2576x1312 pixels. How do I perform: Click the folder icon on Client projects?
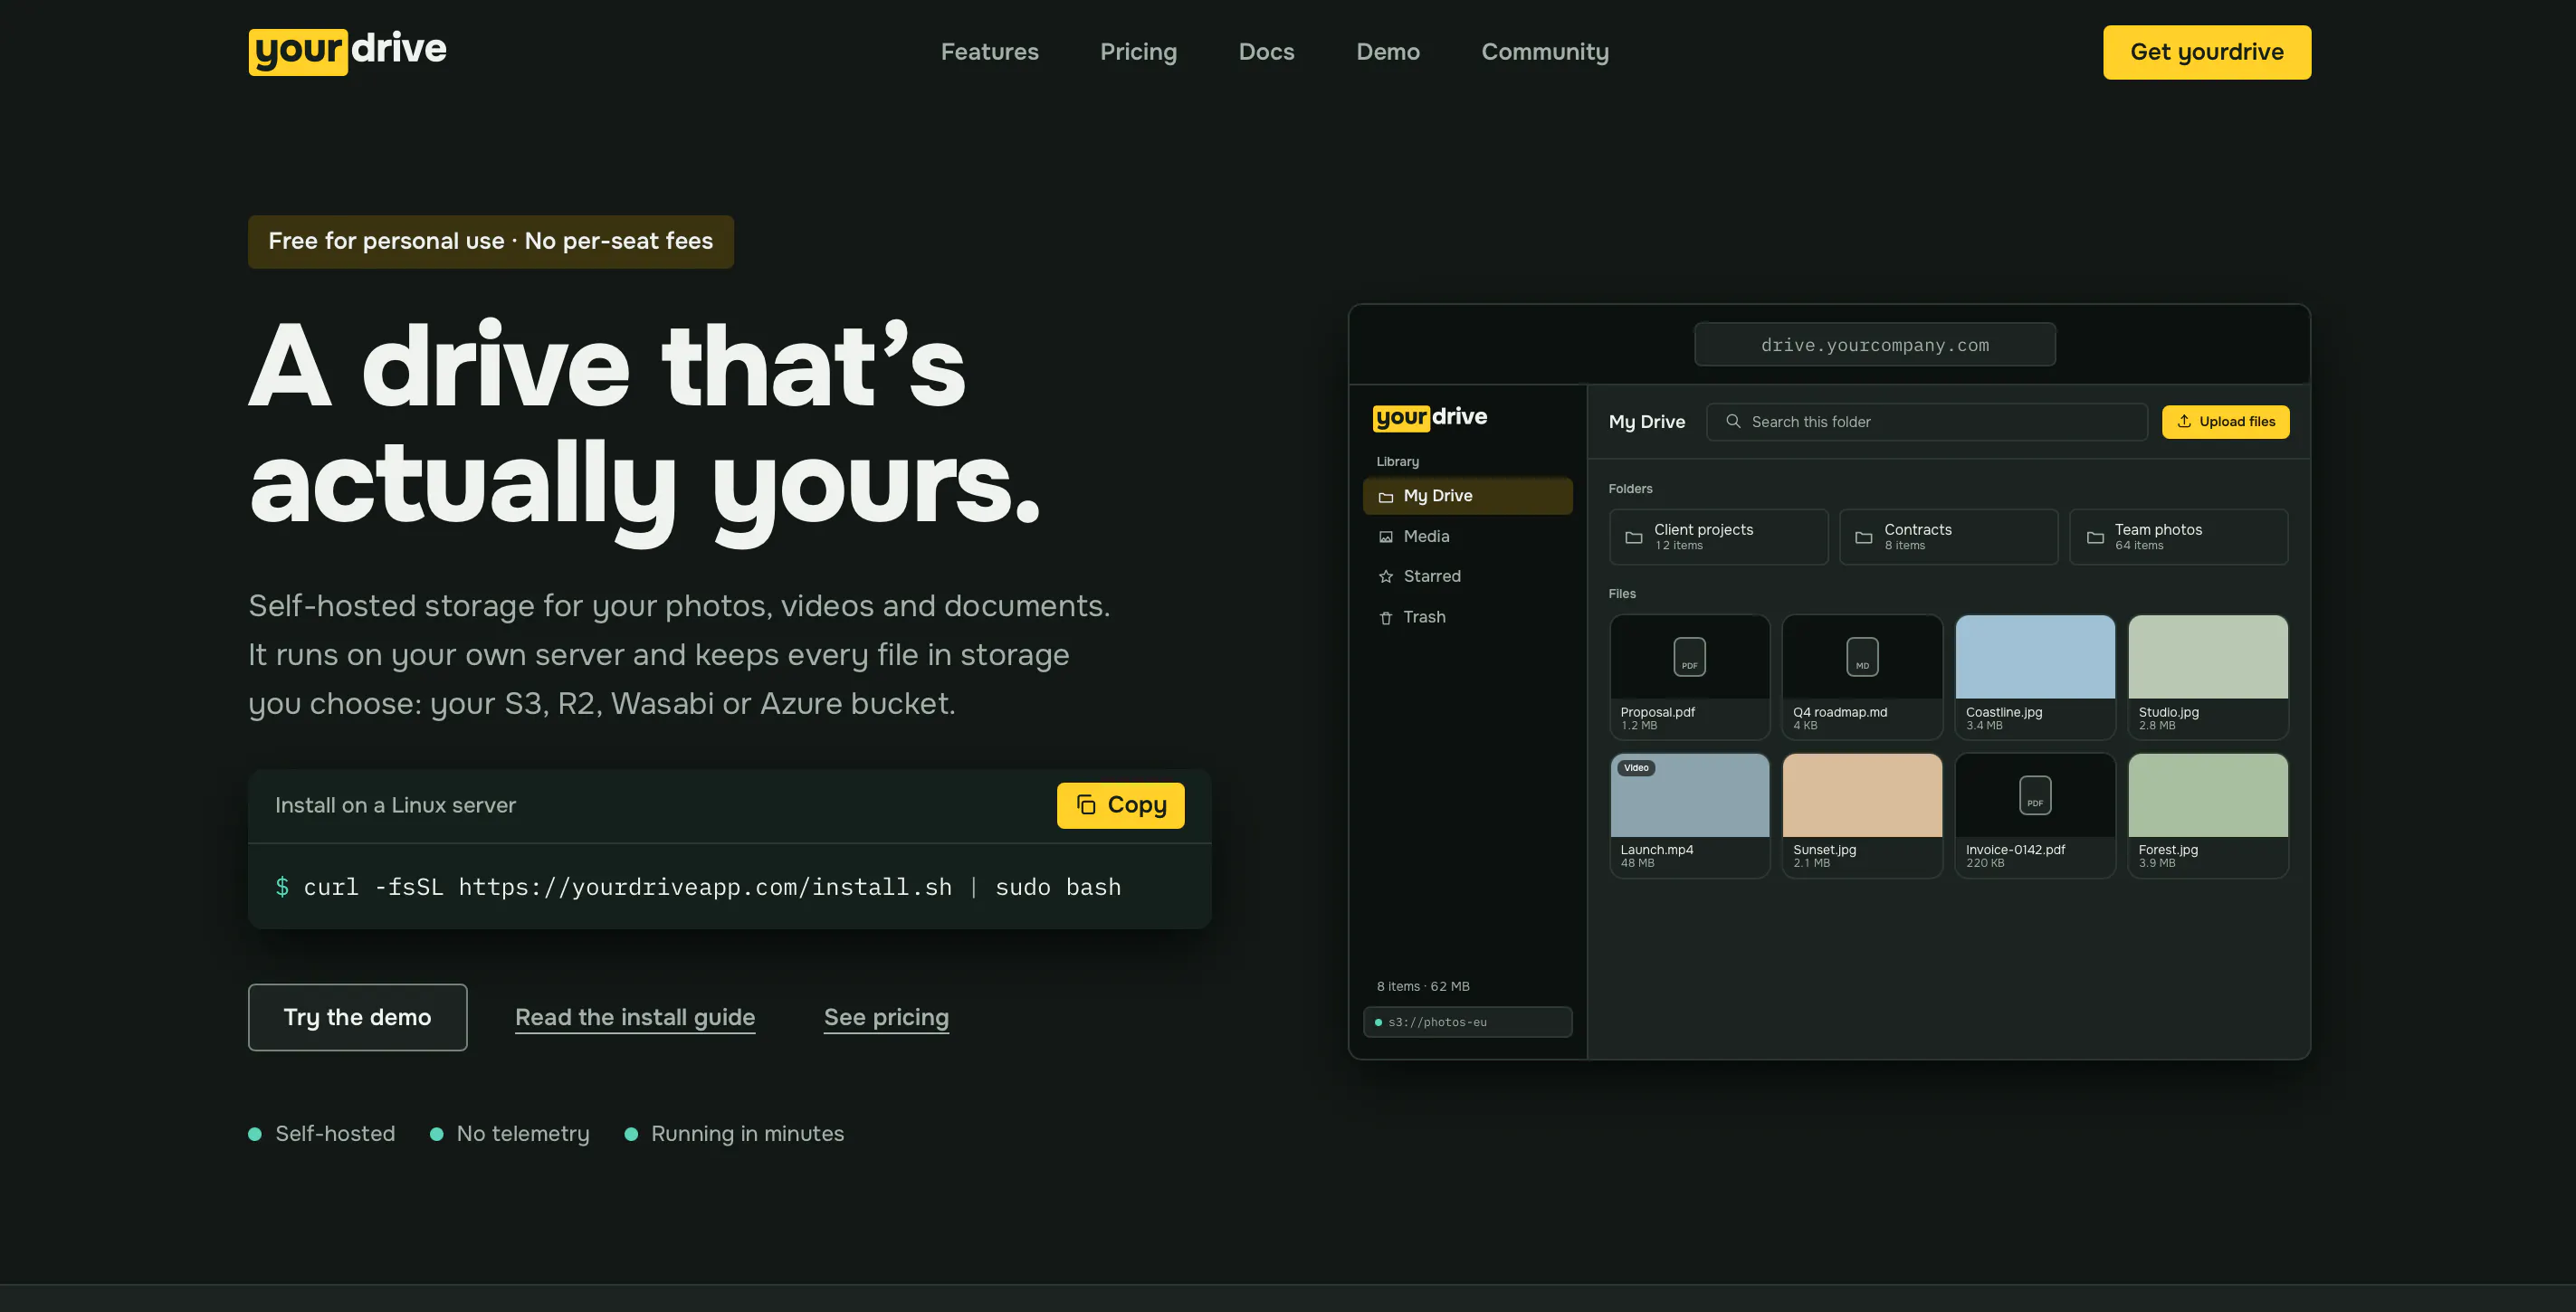[x=1634, y=538]
